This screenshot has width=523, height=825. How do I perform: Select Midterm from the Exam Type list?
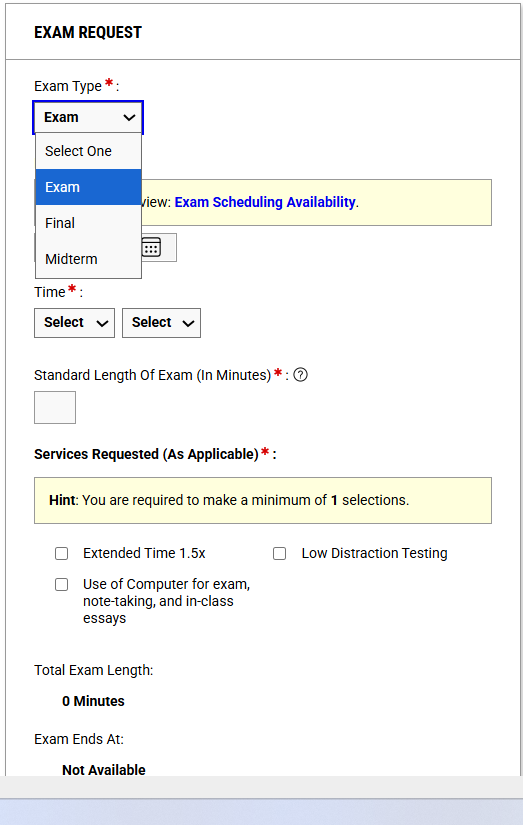click(x=88, y=259)
